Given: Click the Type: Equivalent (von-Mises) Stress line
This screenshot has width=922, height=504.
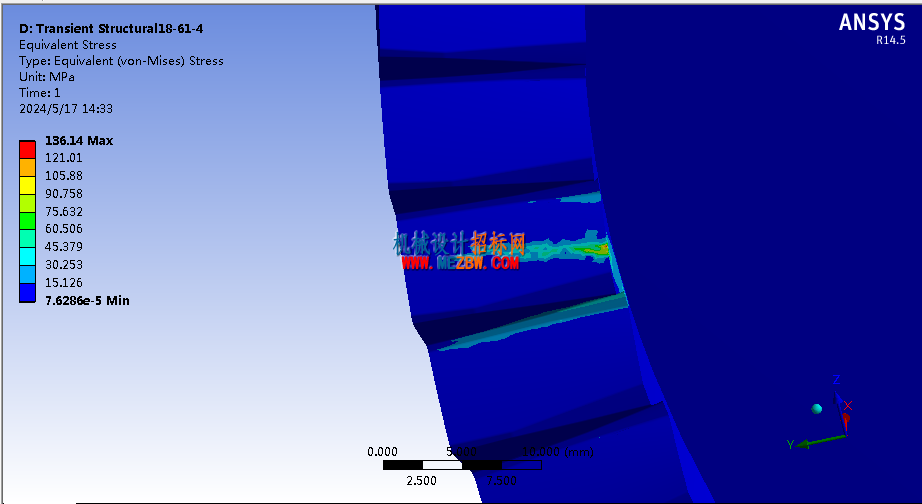Looking at the screenshot, I should click(121, 61).
